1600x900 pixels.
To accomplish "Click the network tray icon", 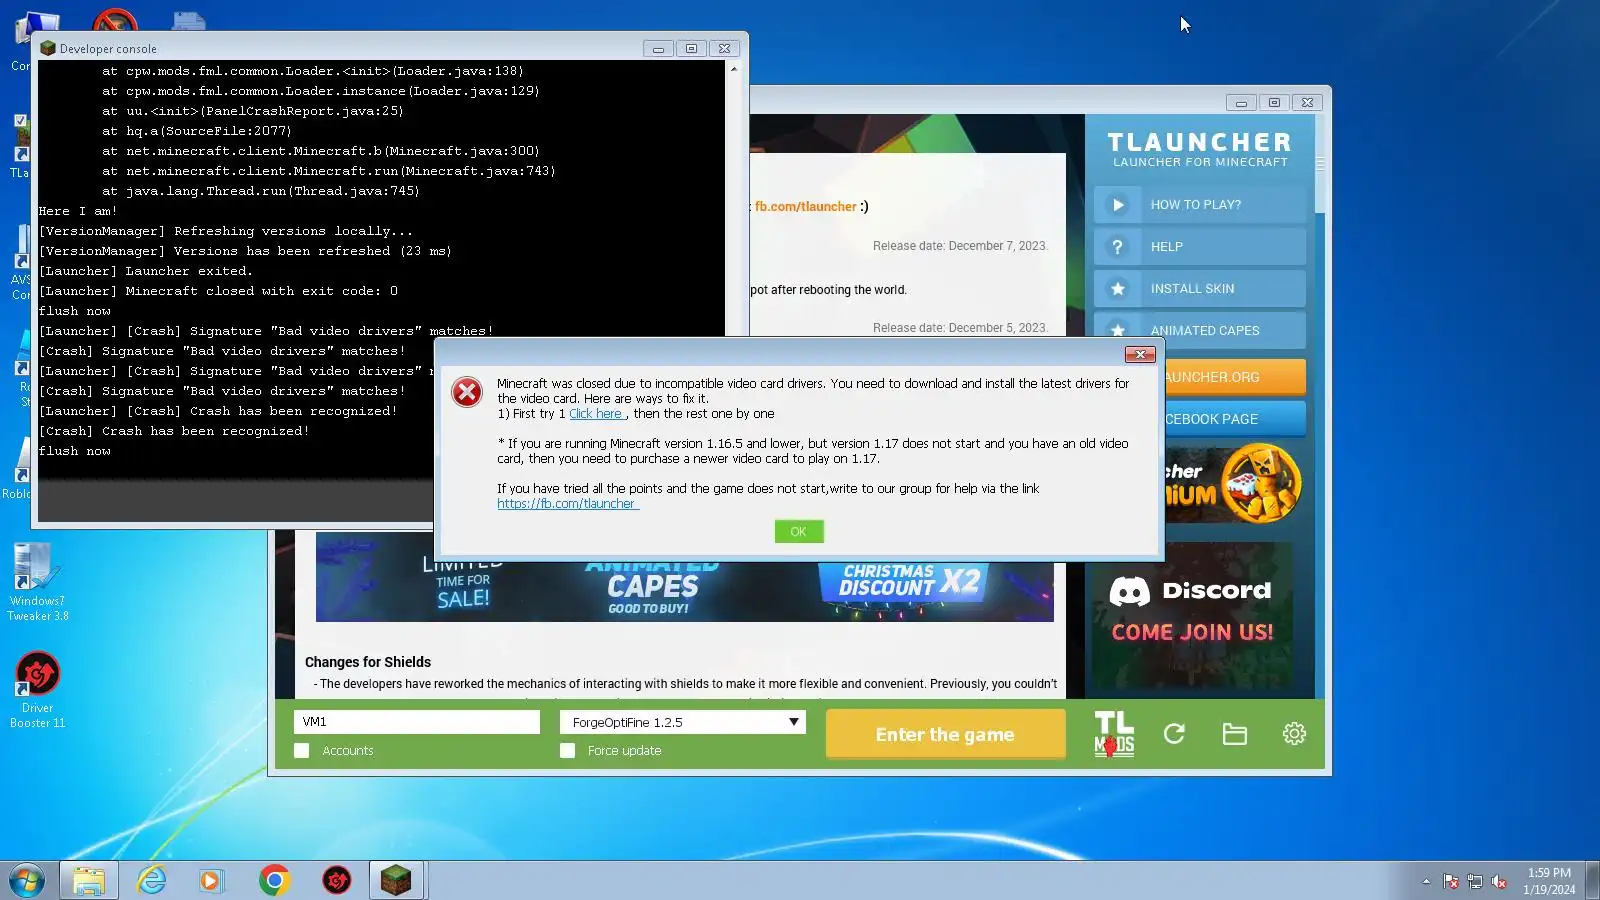I will click(1475, 881).
